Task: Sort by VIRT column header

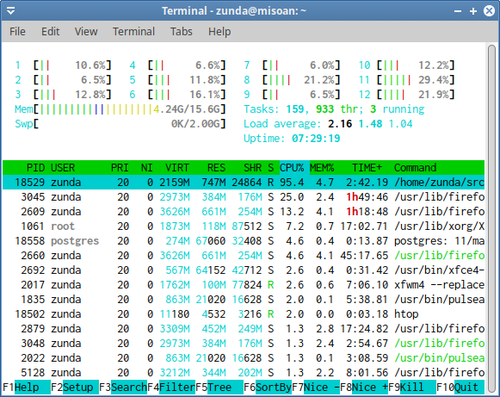Action: 177,168
